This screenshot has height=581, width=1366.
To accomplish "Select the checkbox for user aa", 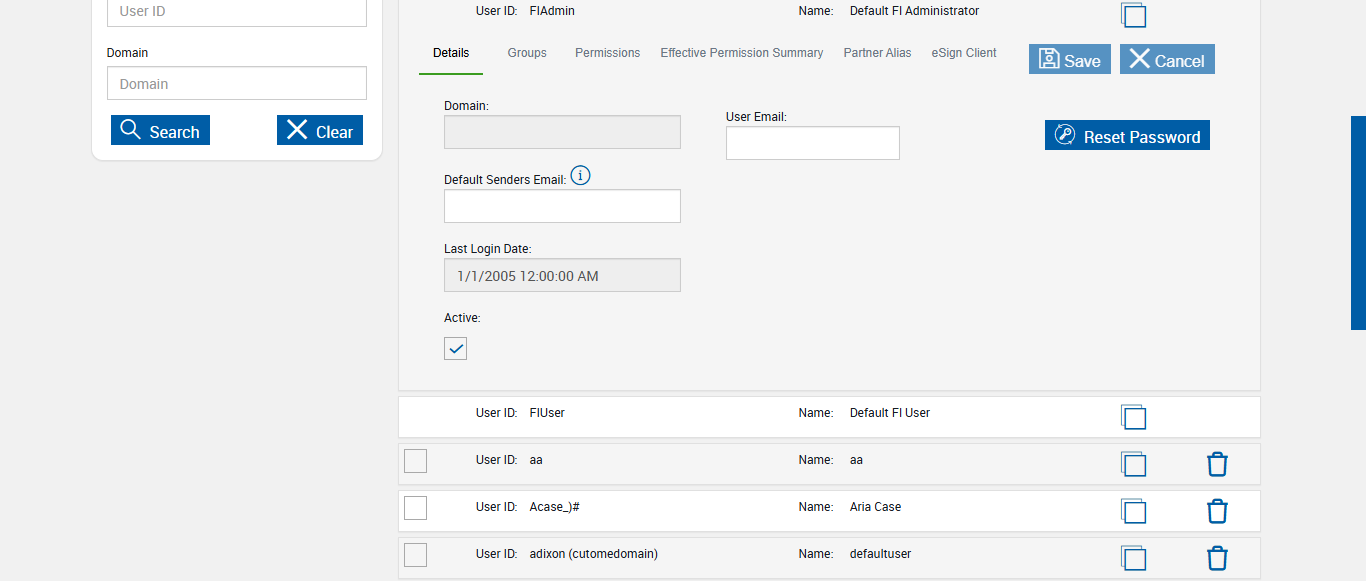I will [x=415, y=461].
